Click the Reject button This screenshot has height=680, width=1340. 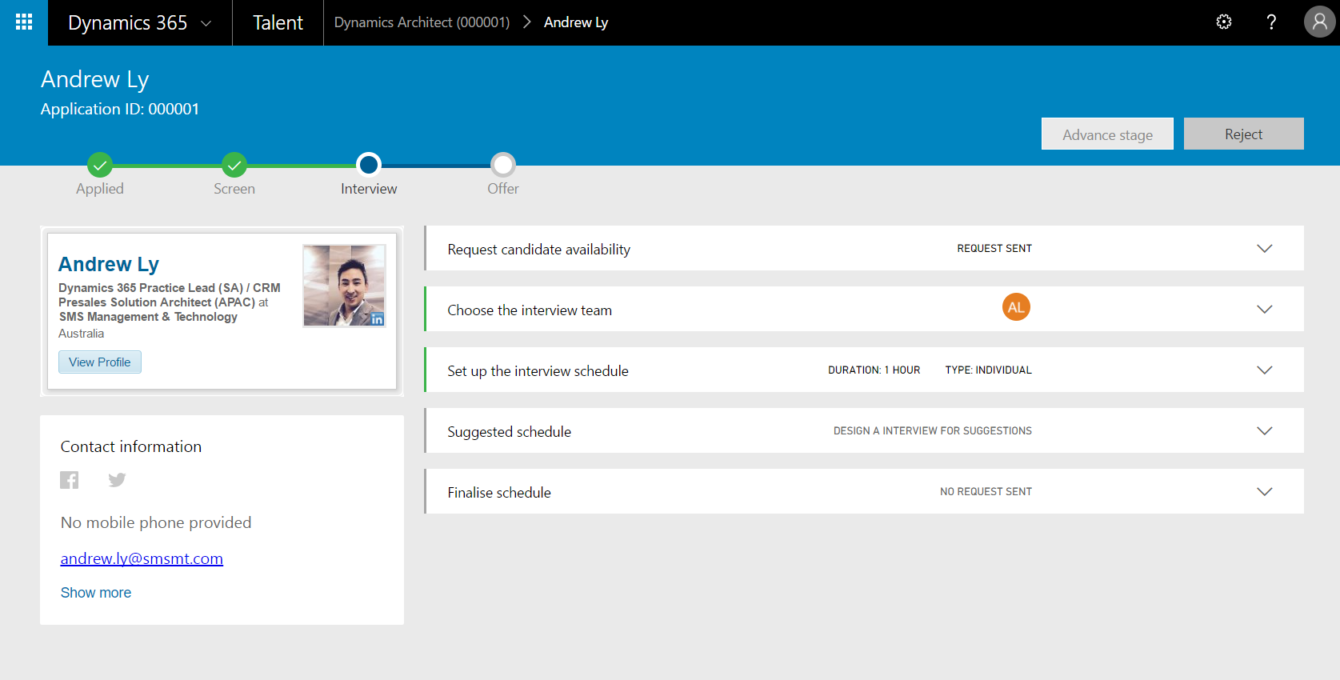(1244, 134)
